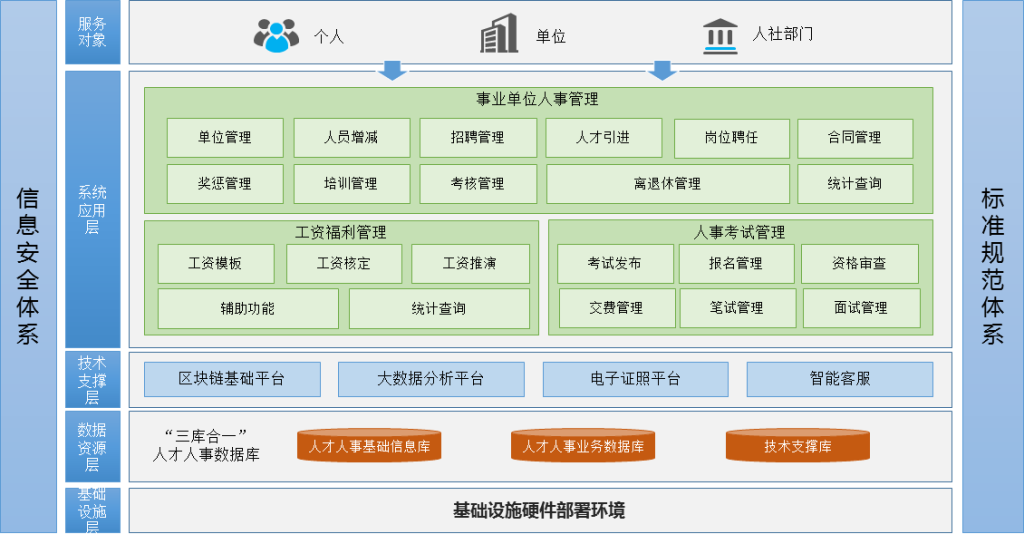Open the 招聘管理 module box
The height and width of the screenshot is (544, 1024).
pos(477,138)
